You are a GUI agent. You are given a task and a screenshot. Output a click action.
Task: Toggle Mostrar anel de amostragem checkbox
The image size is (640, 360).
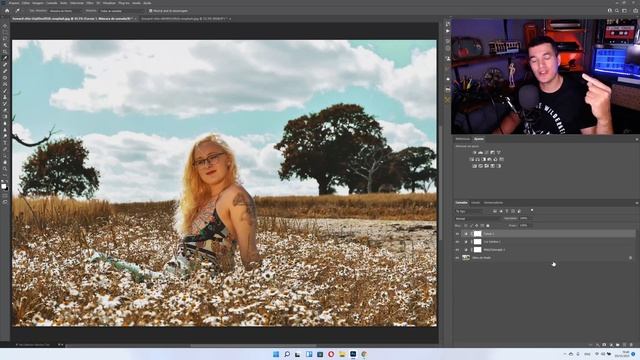point(151,11)
